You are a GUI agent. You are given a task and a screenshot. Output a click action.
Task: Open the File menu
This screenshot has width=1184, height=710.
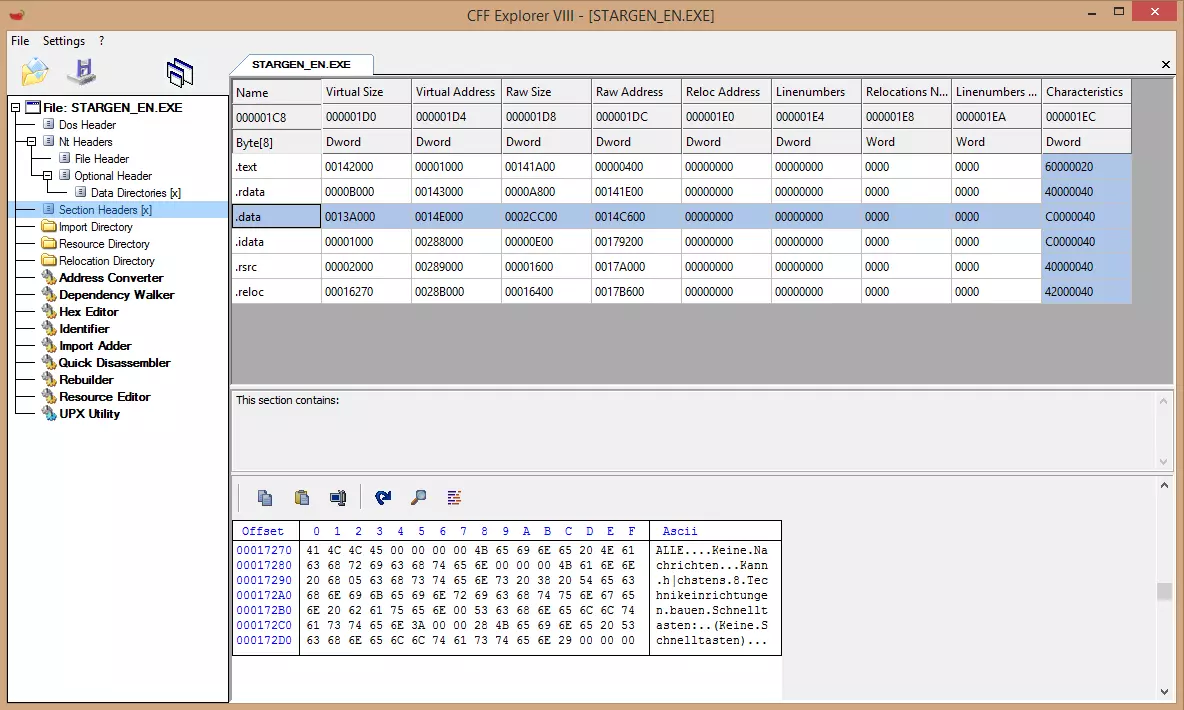pos(20,41)
